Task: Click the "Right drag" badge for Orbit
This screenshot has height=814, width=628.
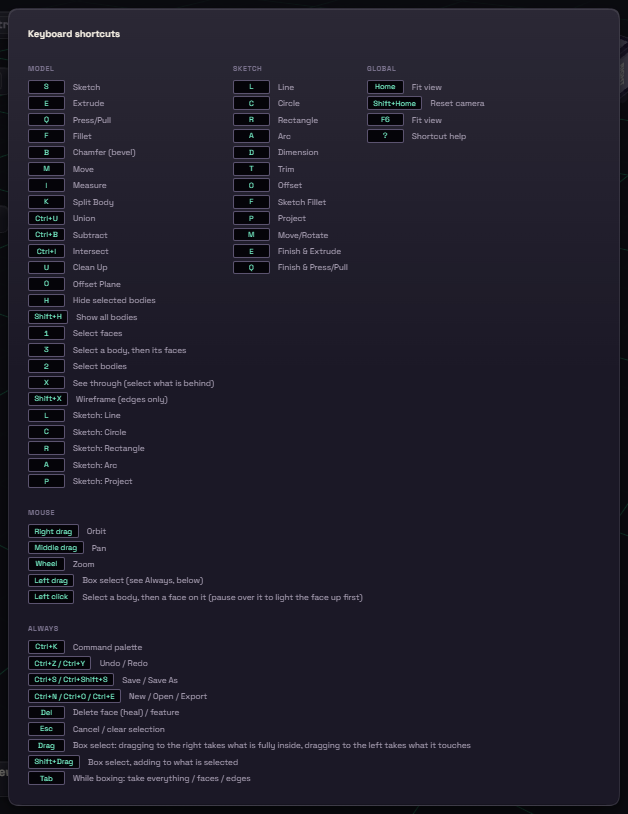Action: pyautogui.click(x=53, y=531)
